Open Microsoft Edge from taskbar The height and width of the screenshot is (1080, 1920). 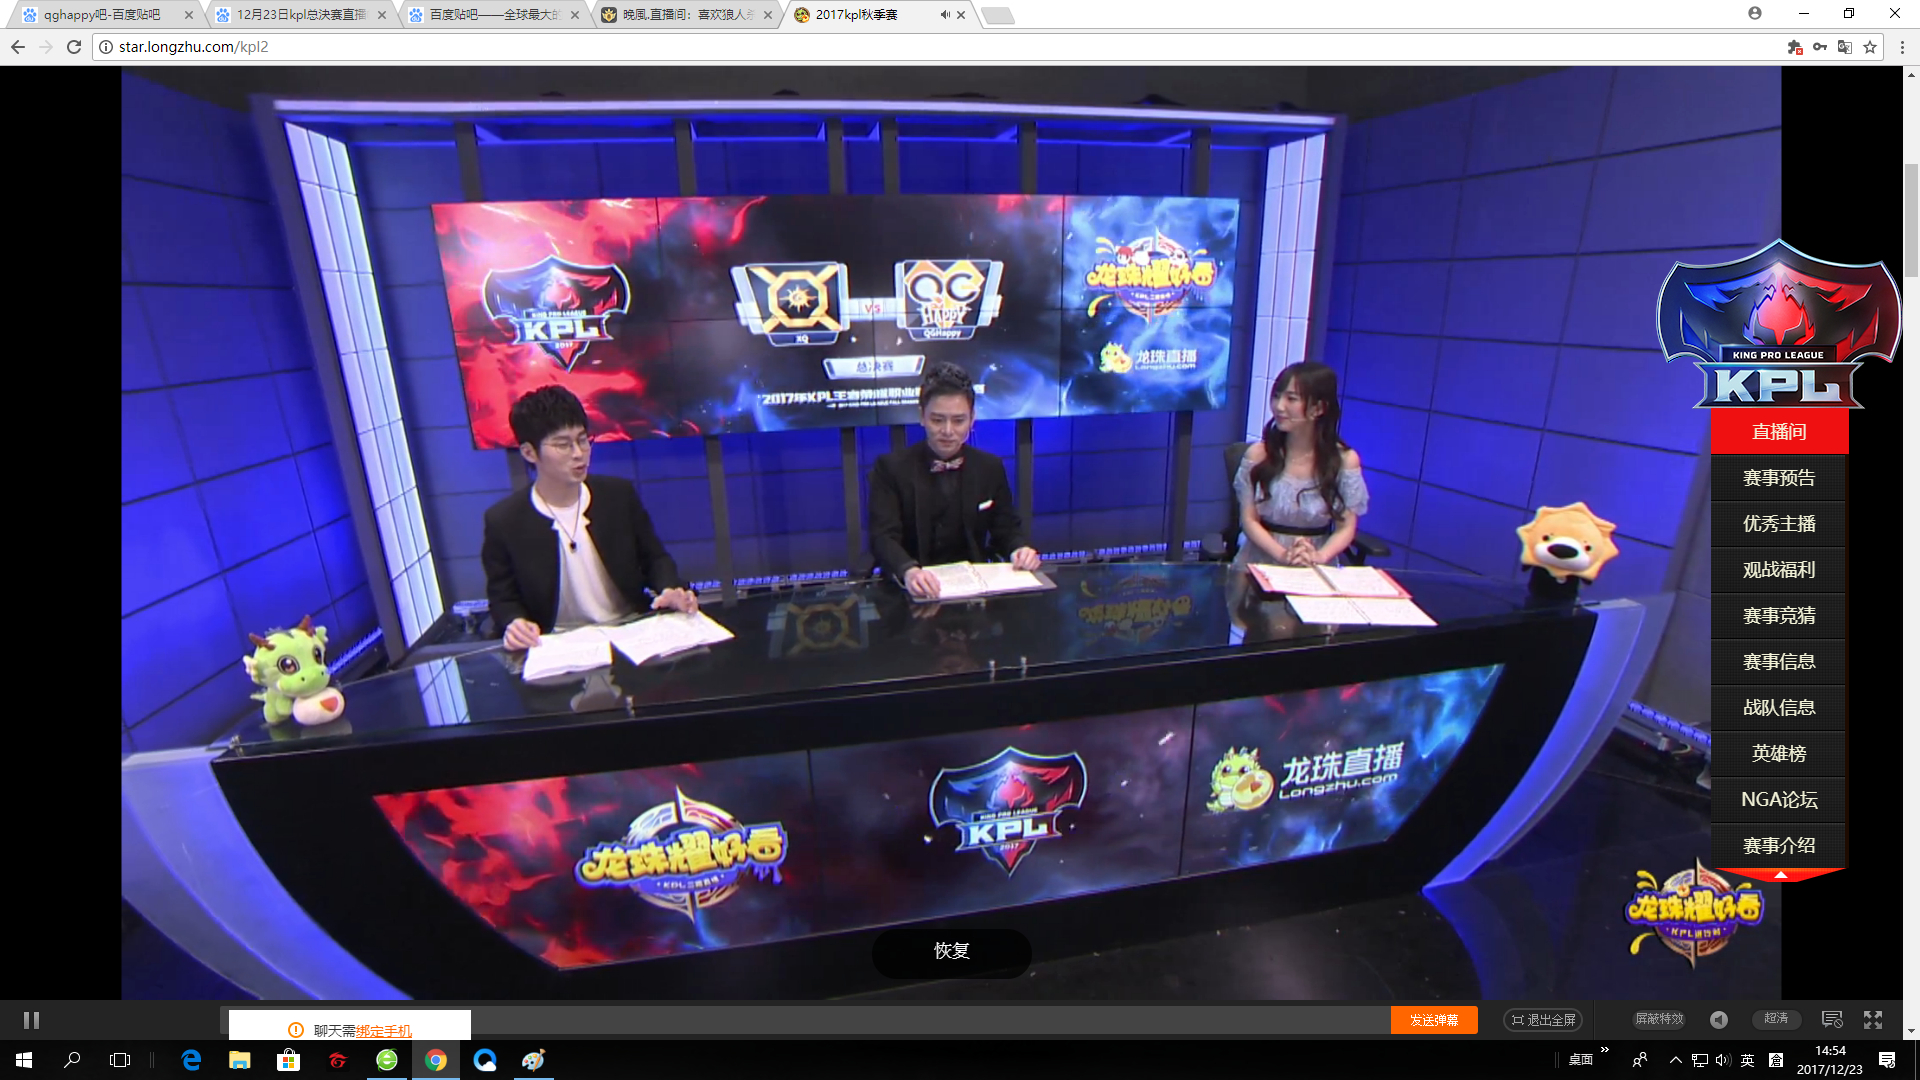191,1060
